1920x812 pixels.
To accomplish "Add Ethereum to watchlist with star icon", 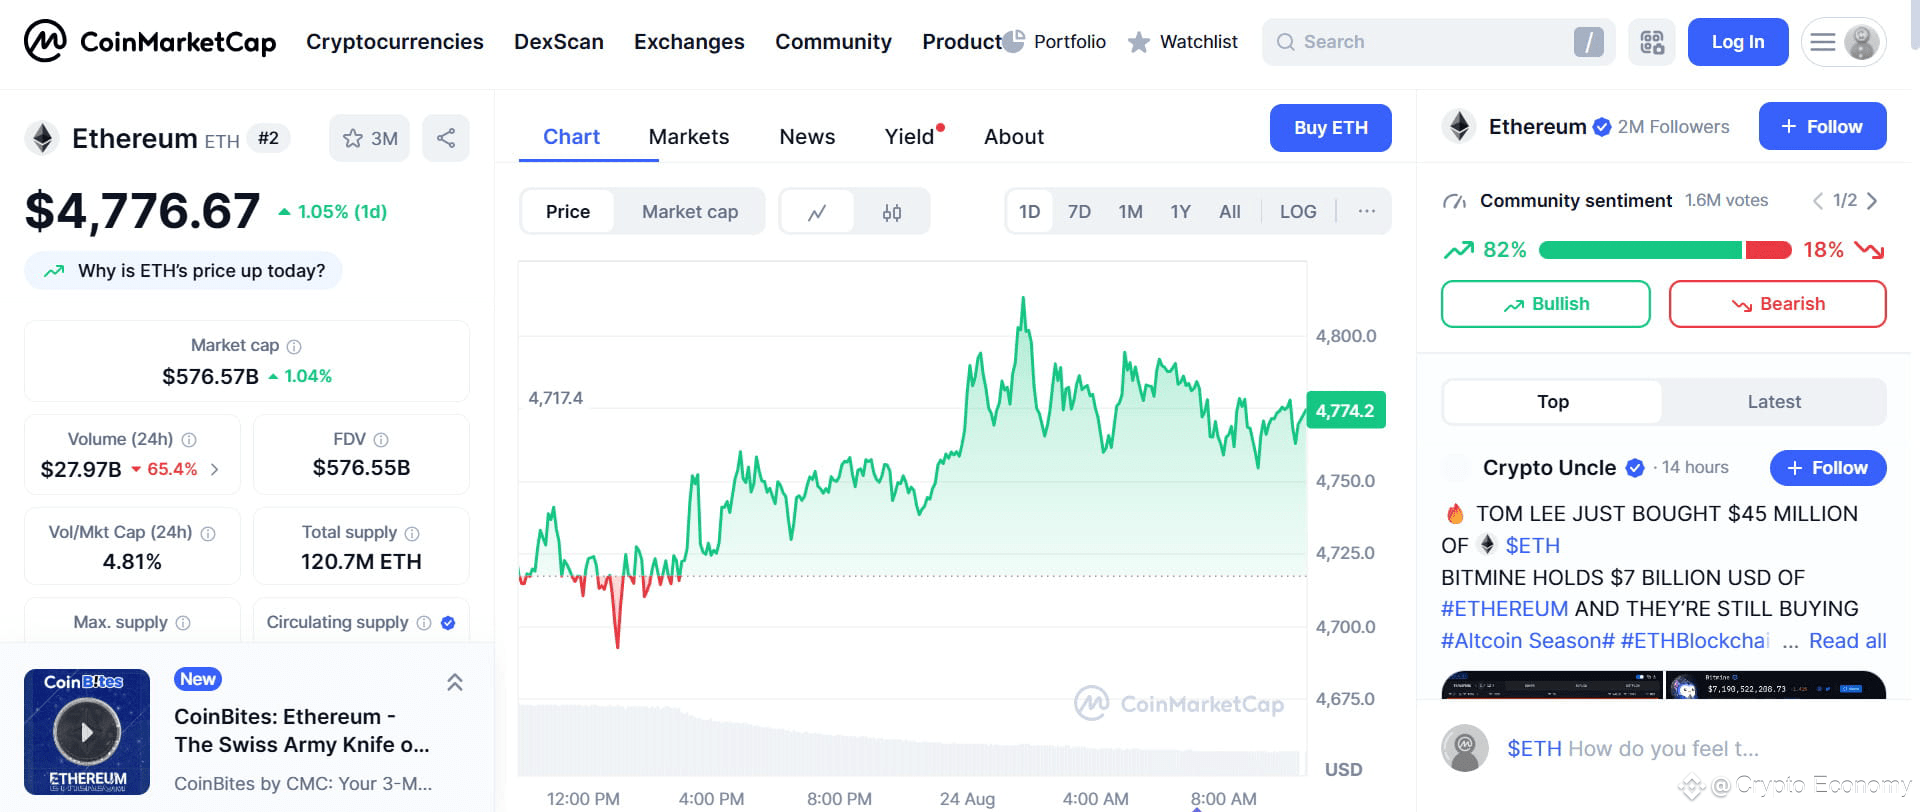I will (369, 138).
